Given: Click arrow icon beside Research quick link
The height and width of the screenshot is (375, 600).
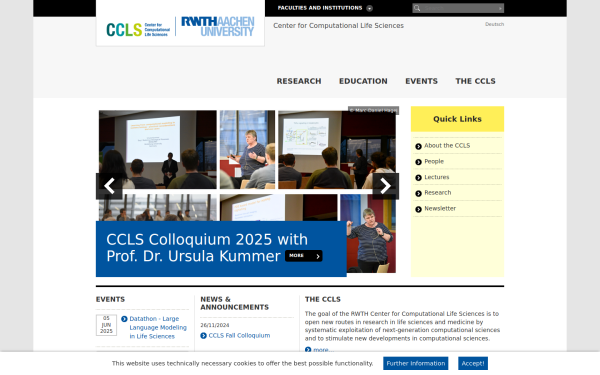Looking at the screenshot, I should pos(418,193).
